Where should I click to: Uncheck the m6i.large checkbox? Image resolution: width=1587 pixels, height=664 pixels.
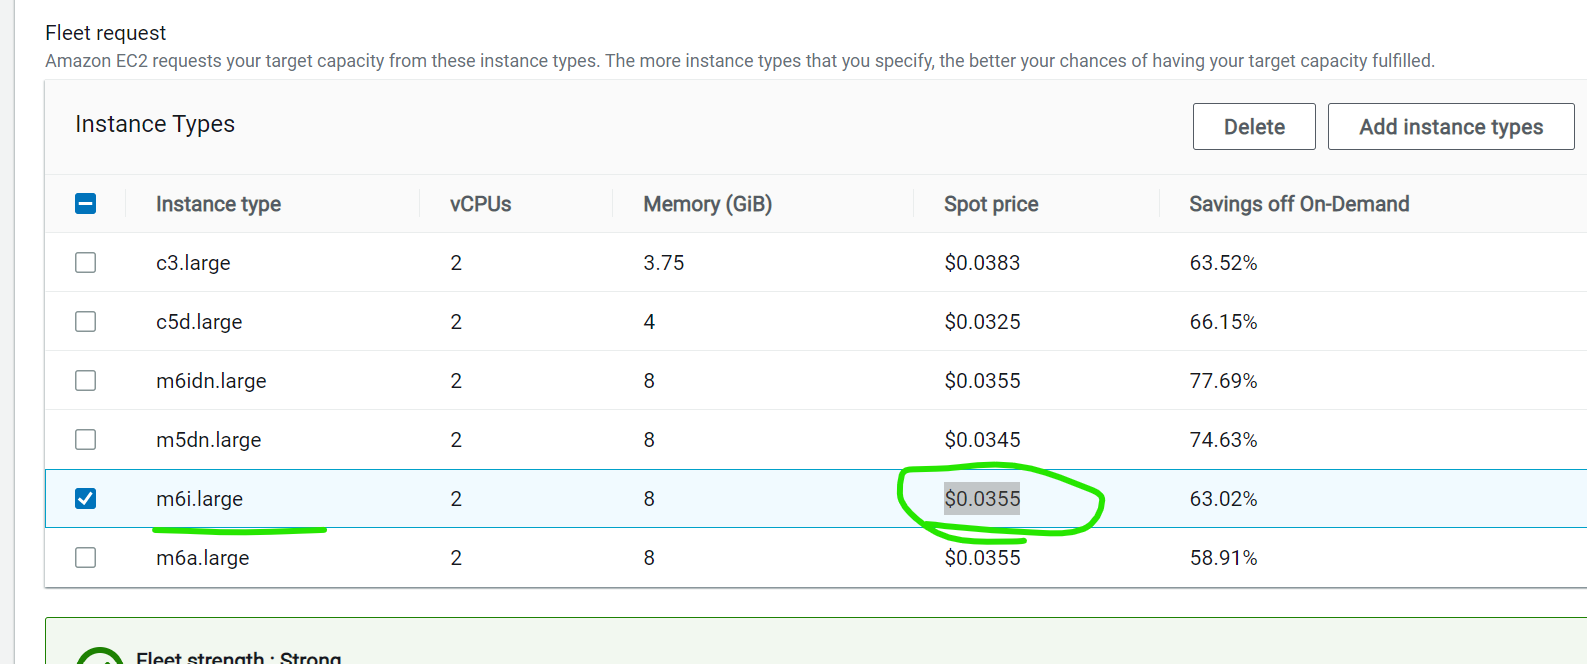(x=86, y=498)
